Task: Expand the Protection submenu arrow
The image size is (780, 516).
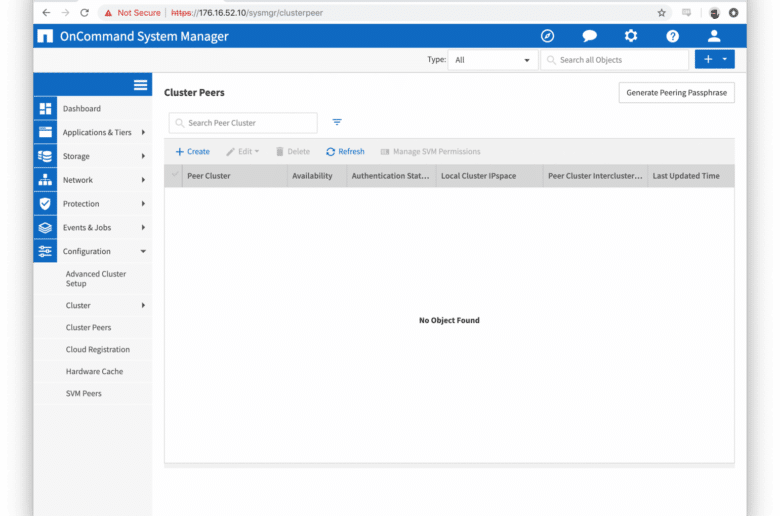Action: tap(143, 204)
